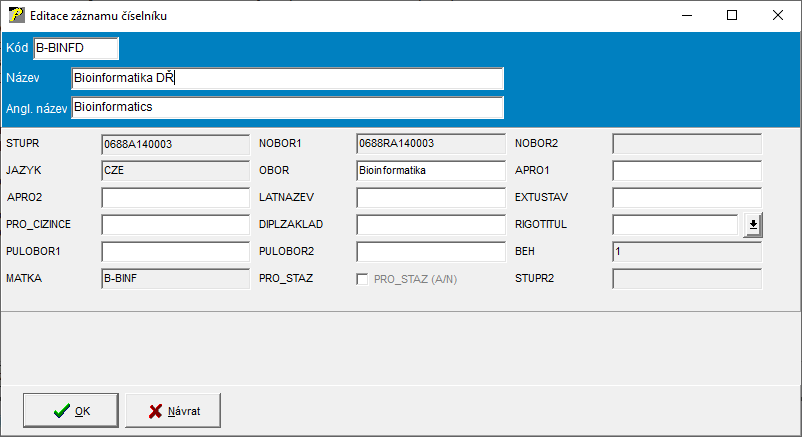Toggle the PRO_STAZ (A/N) checkbox
Viewport: 802px width, 437px height.
click(362, 279)
